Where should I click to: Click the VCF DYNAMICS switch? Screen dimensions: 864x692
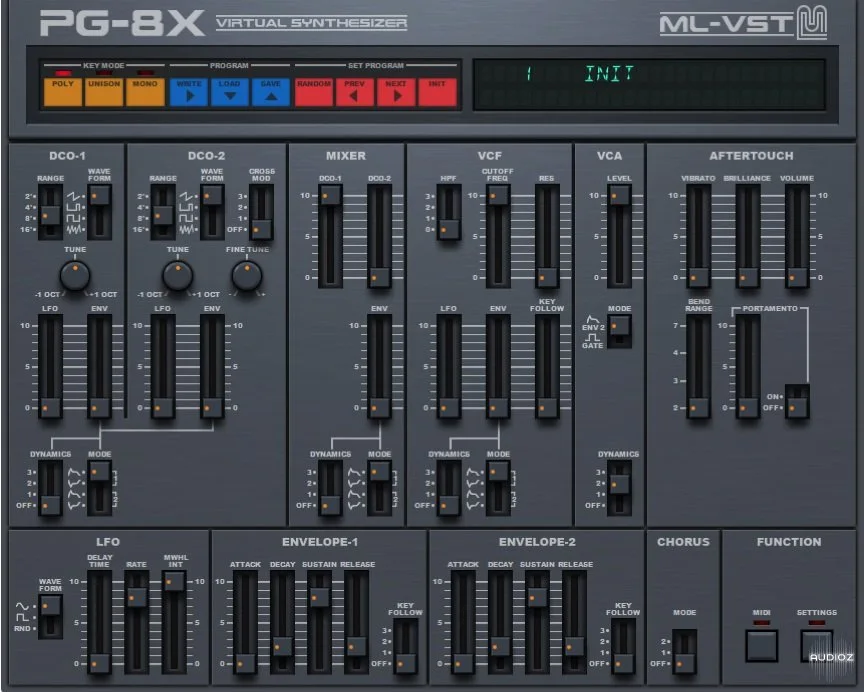pyautogui.click(x=449, y=488)
